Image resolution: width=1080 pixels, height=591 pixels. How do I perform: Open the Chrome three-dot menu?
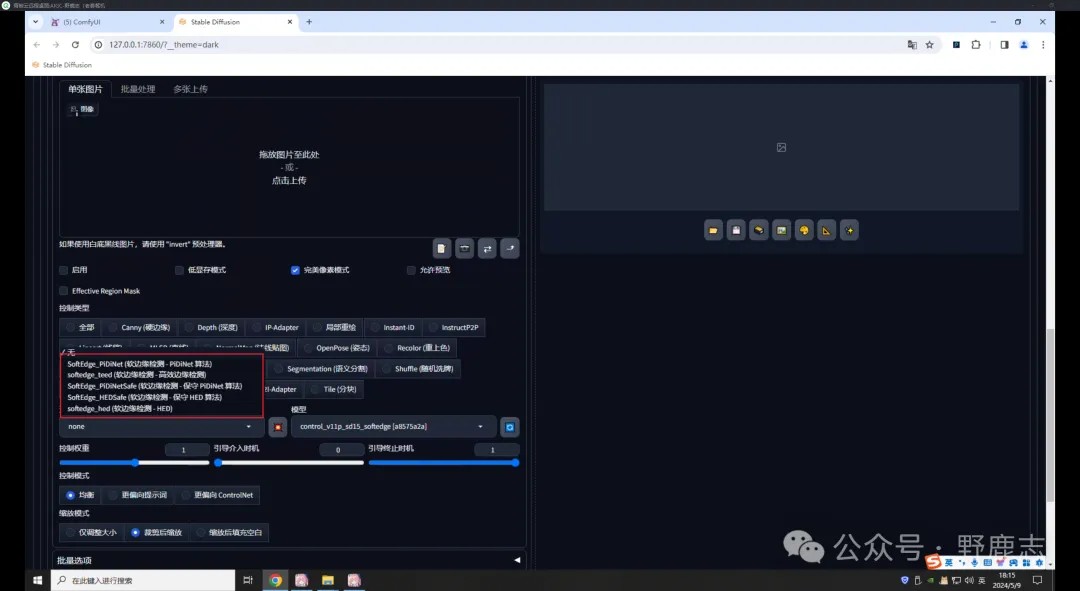(x=1043, y=45)
